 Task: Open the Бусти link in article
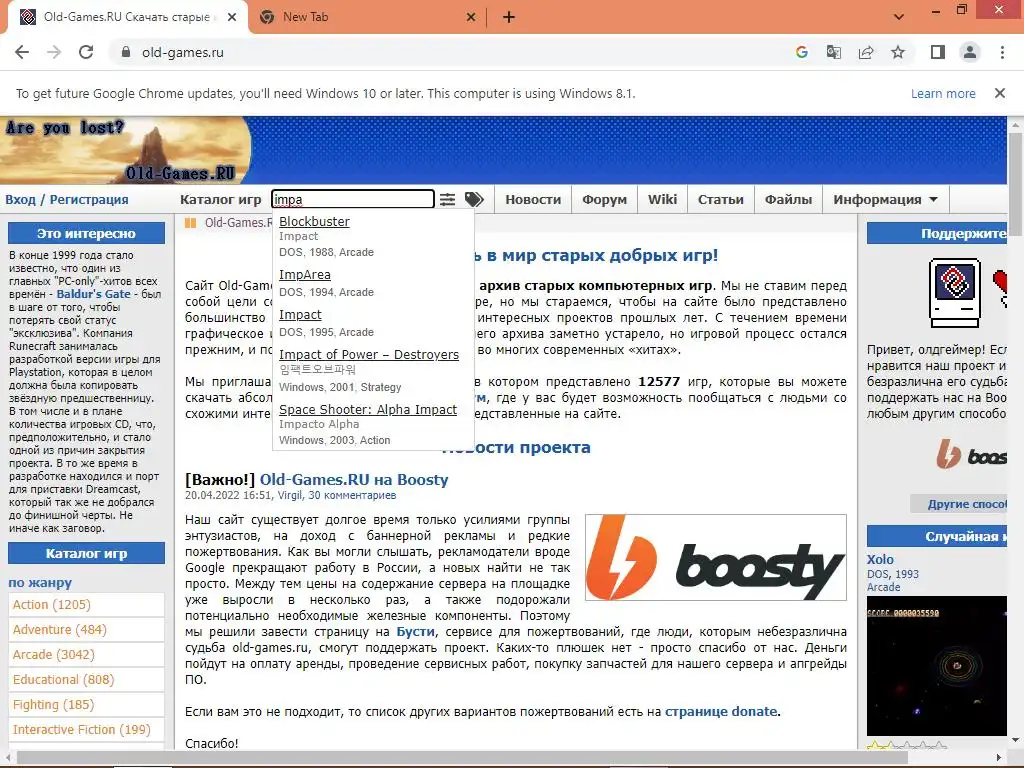[x=415, y=632]
